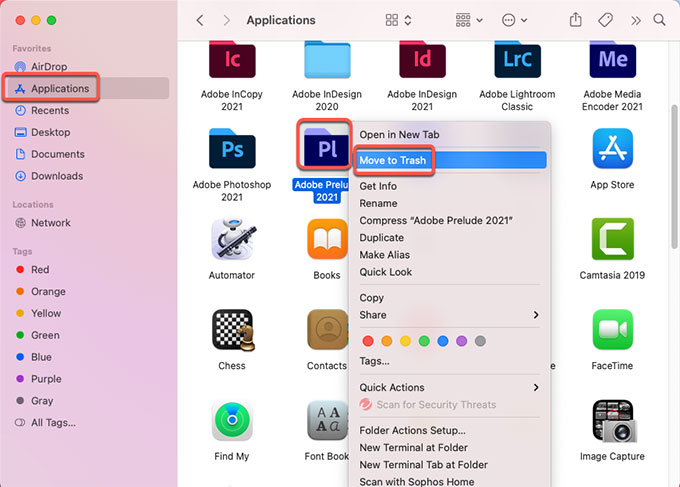Click the Edit Tags toolbar icon
This screenshot has height=487, width=680.
[605, 20]
